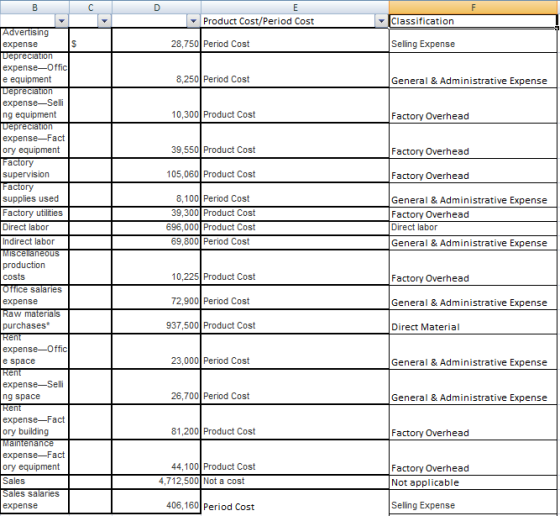Select column B header

35,7
